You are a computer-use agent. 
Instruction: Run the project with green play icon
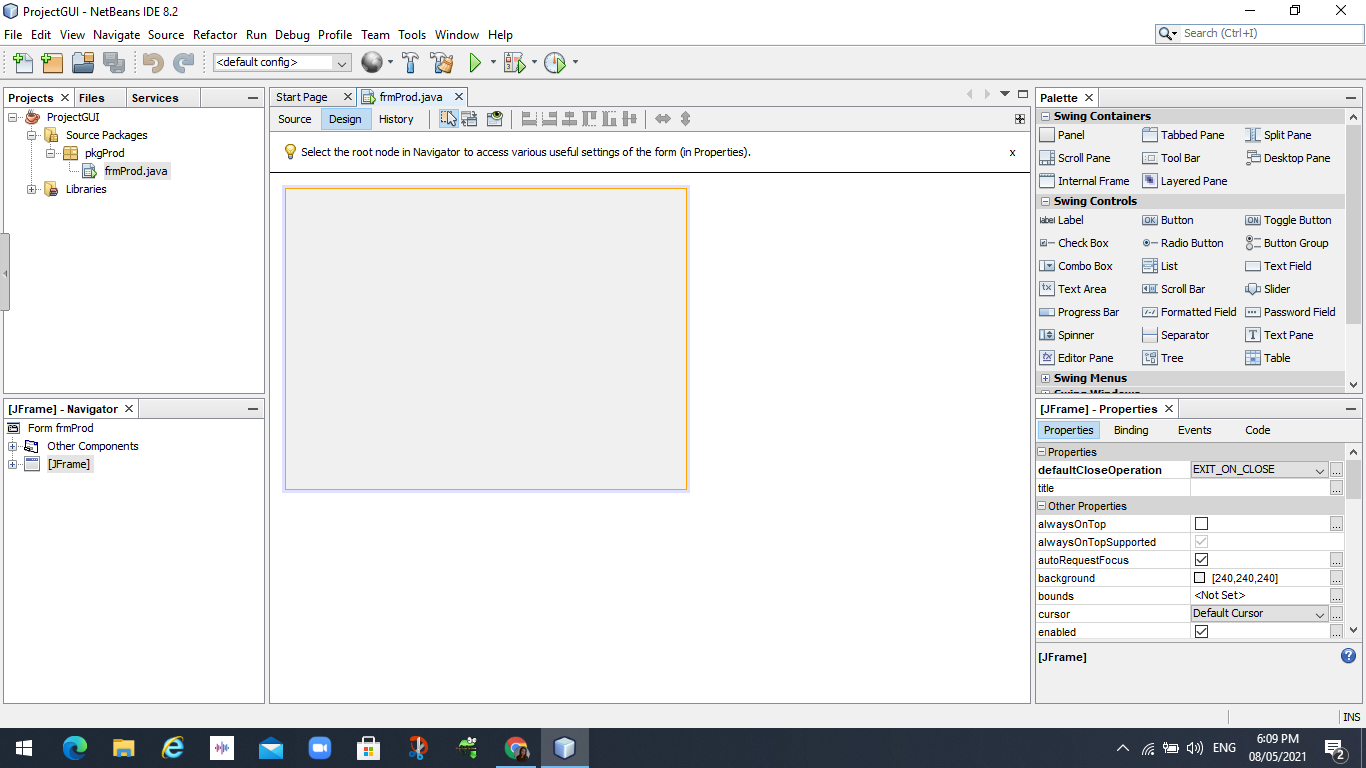coord(475,62)
